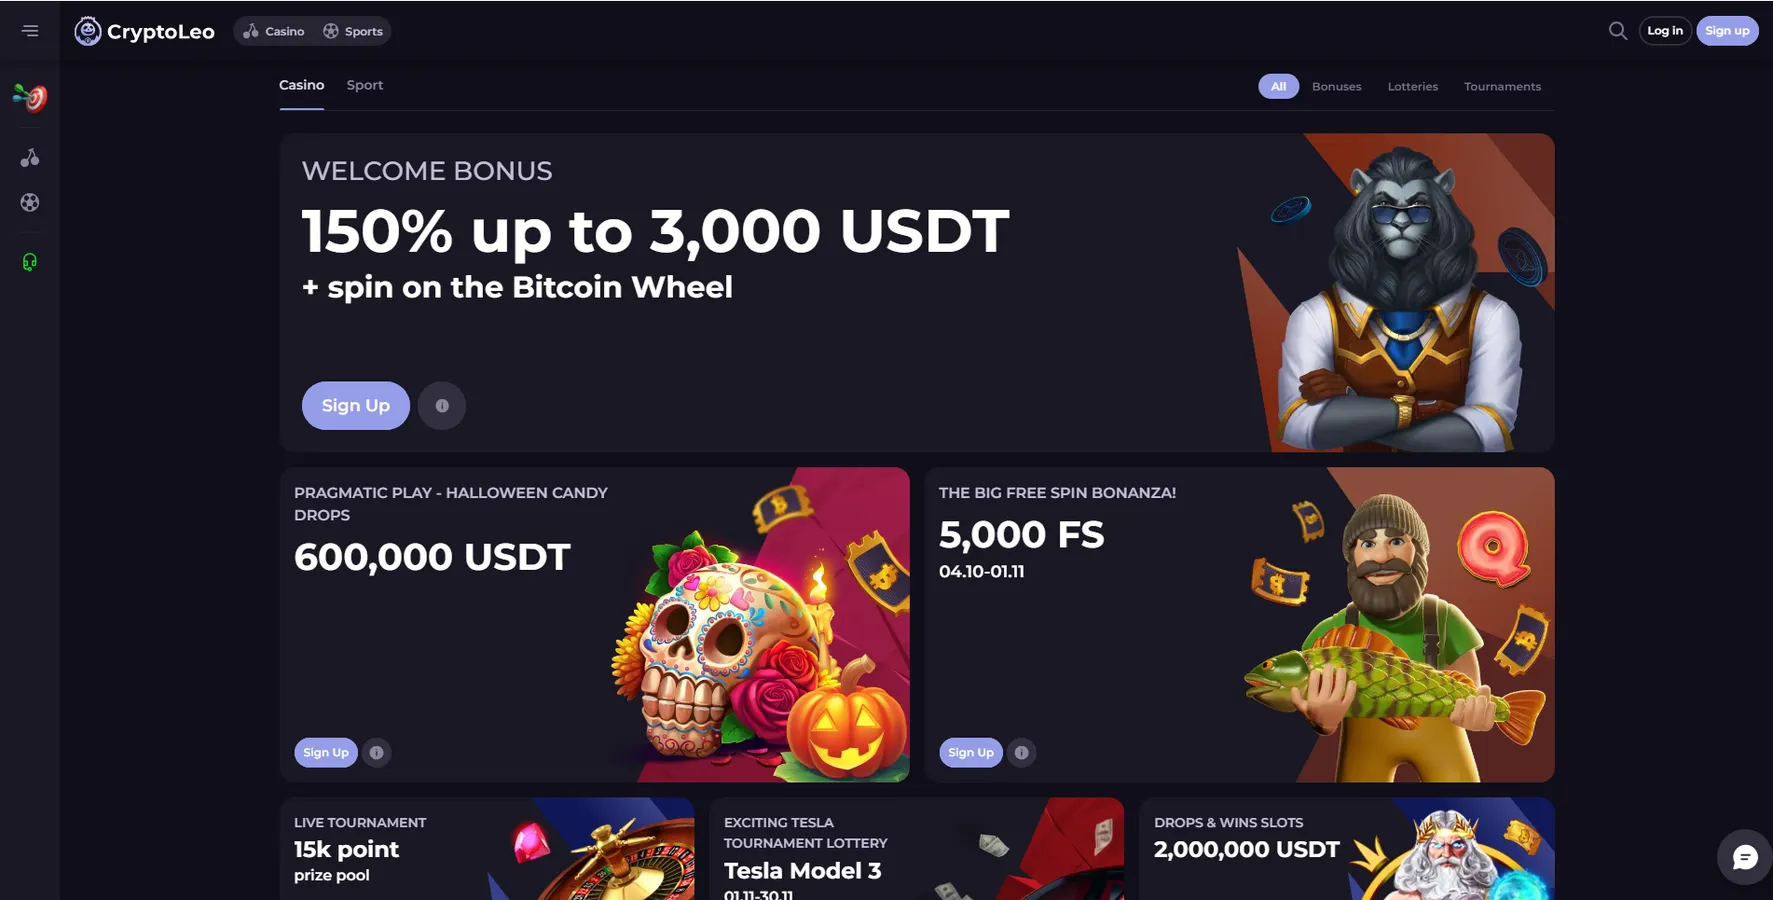Select the Casino header navigation item
Viewport: 1773px width, 900px height.
click(x=274, y=31)
